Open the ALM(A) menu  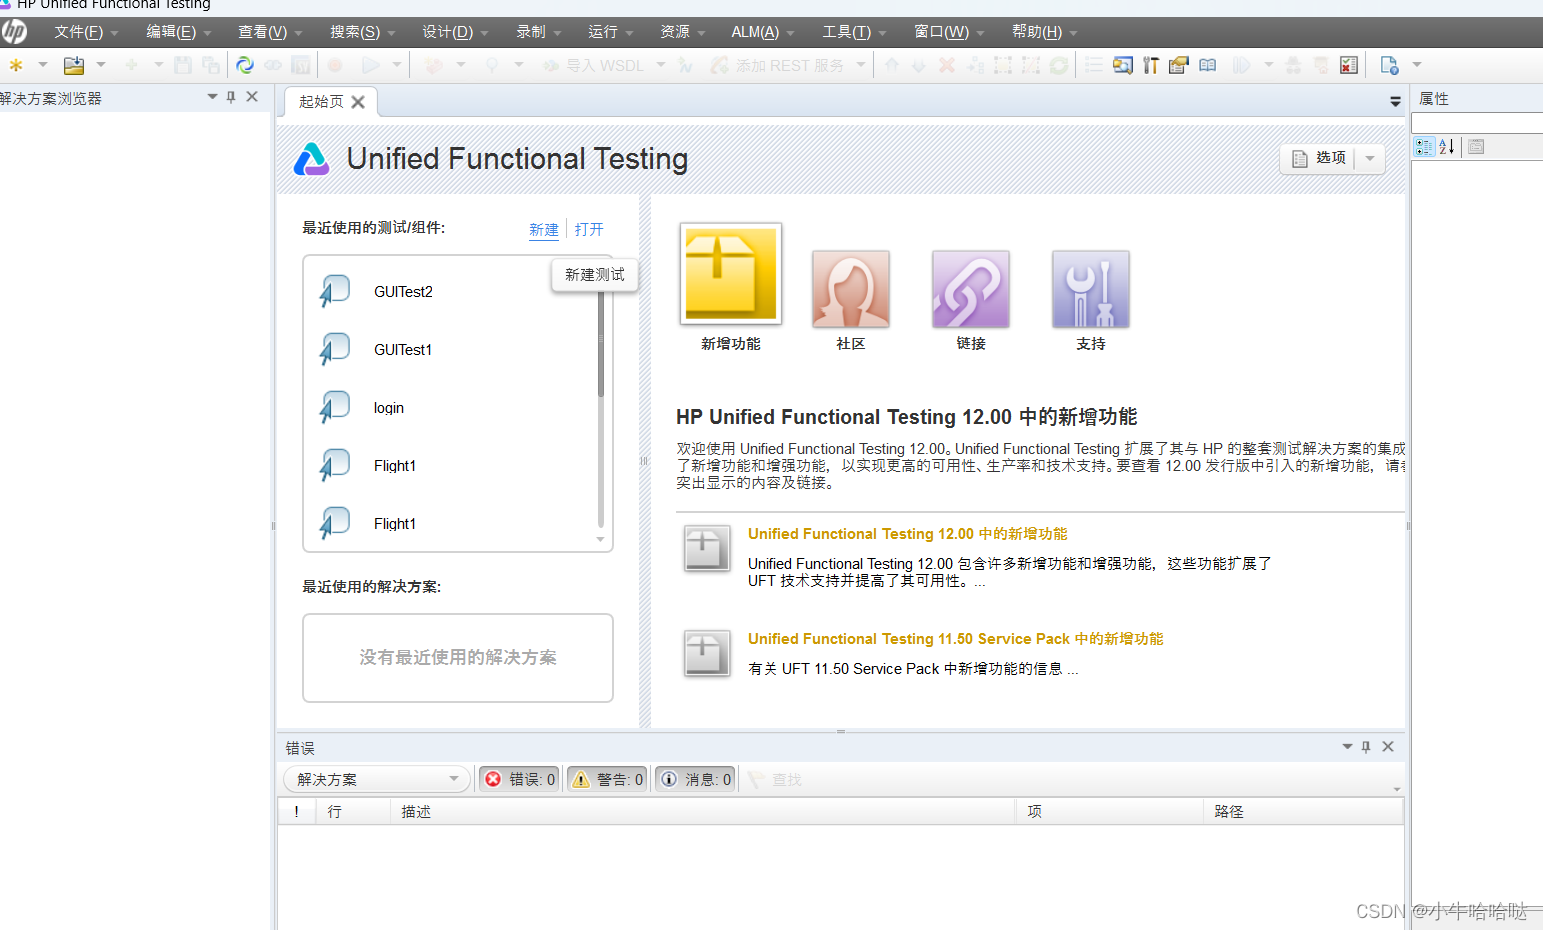(x=755, y=31)
